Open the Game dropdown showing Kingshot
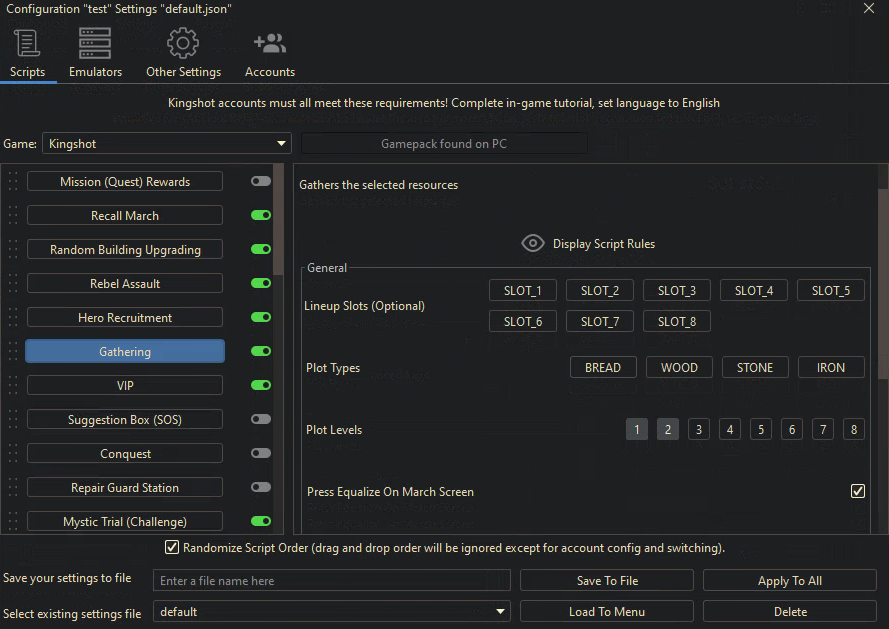 tap(166, 144)
